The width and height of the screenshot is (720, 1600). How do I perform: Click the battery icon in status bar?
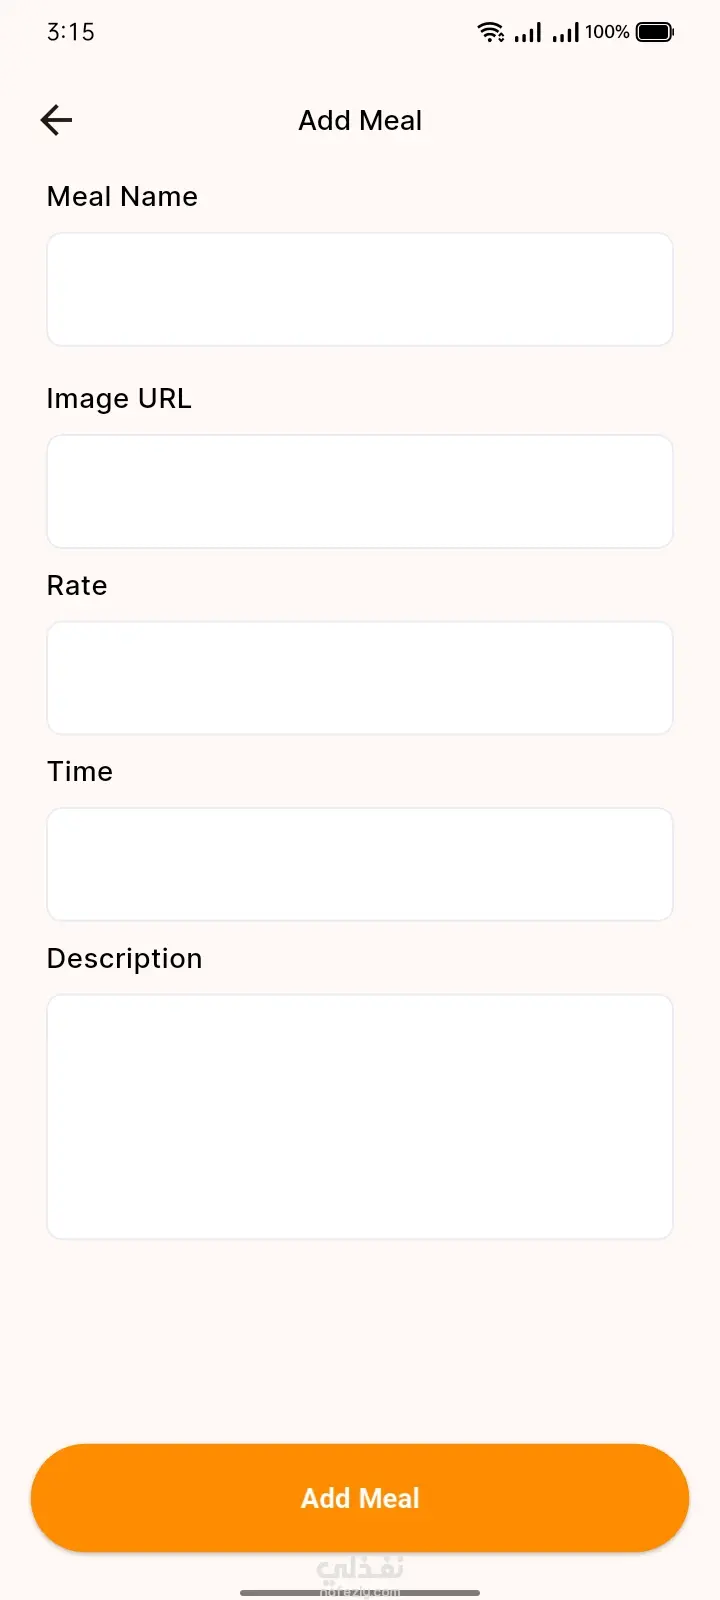(655, 32)
